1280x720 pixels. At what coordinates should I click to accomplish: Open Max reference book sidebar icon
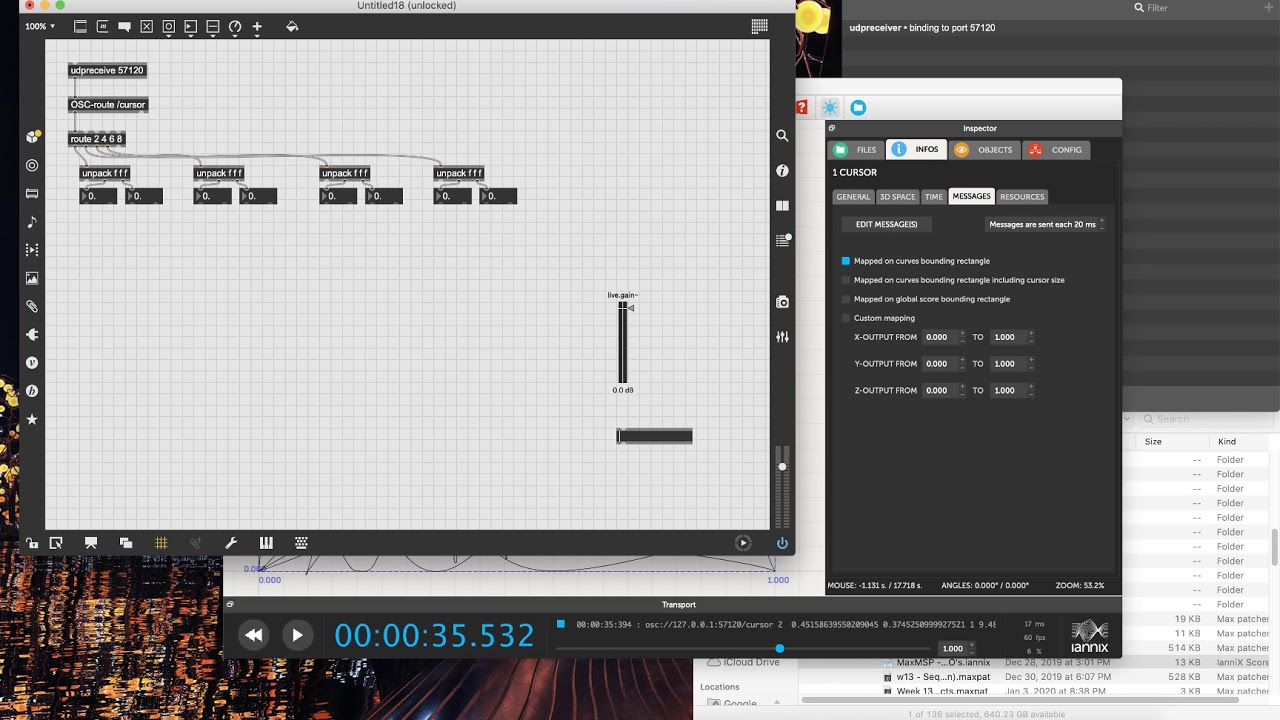point(782,205)
